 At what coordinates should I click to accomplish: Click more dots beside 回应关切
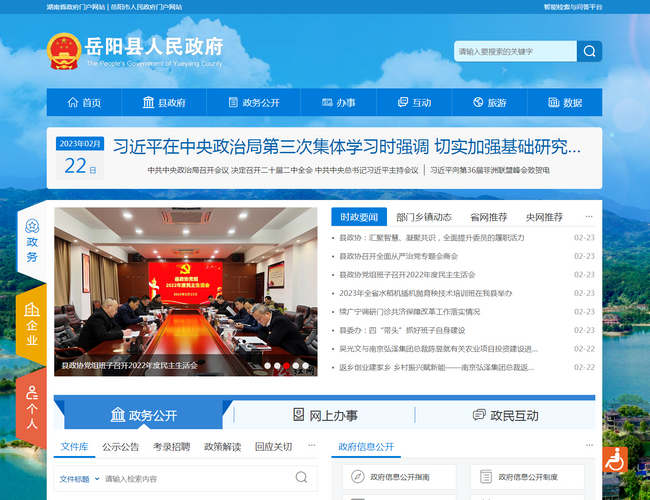click(x=312, y=445)
